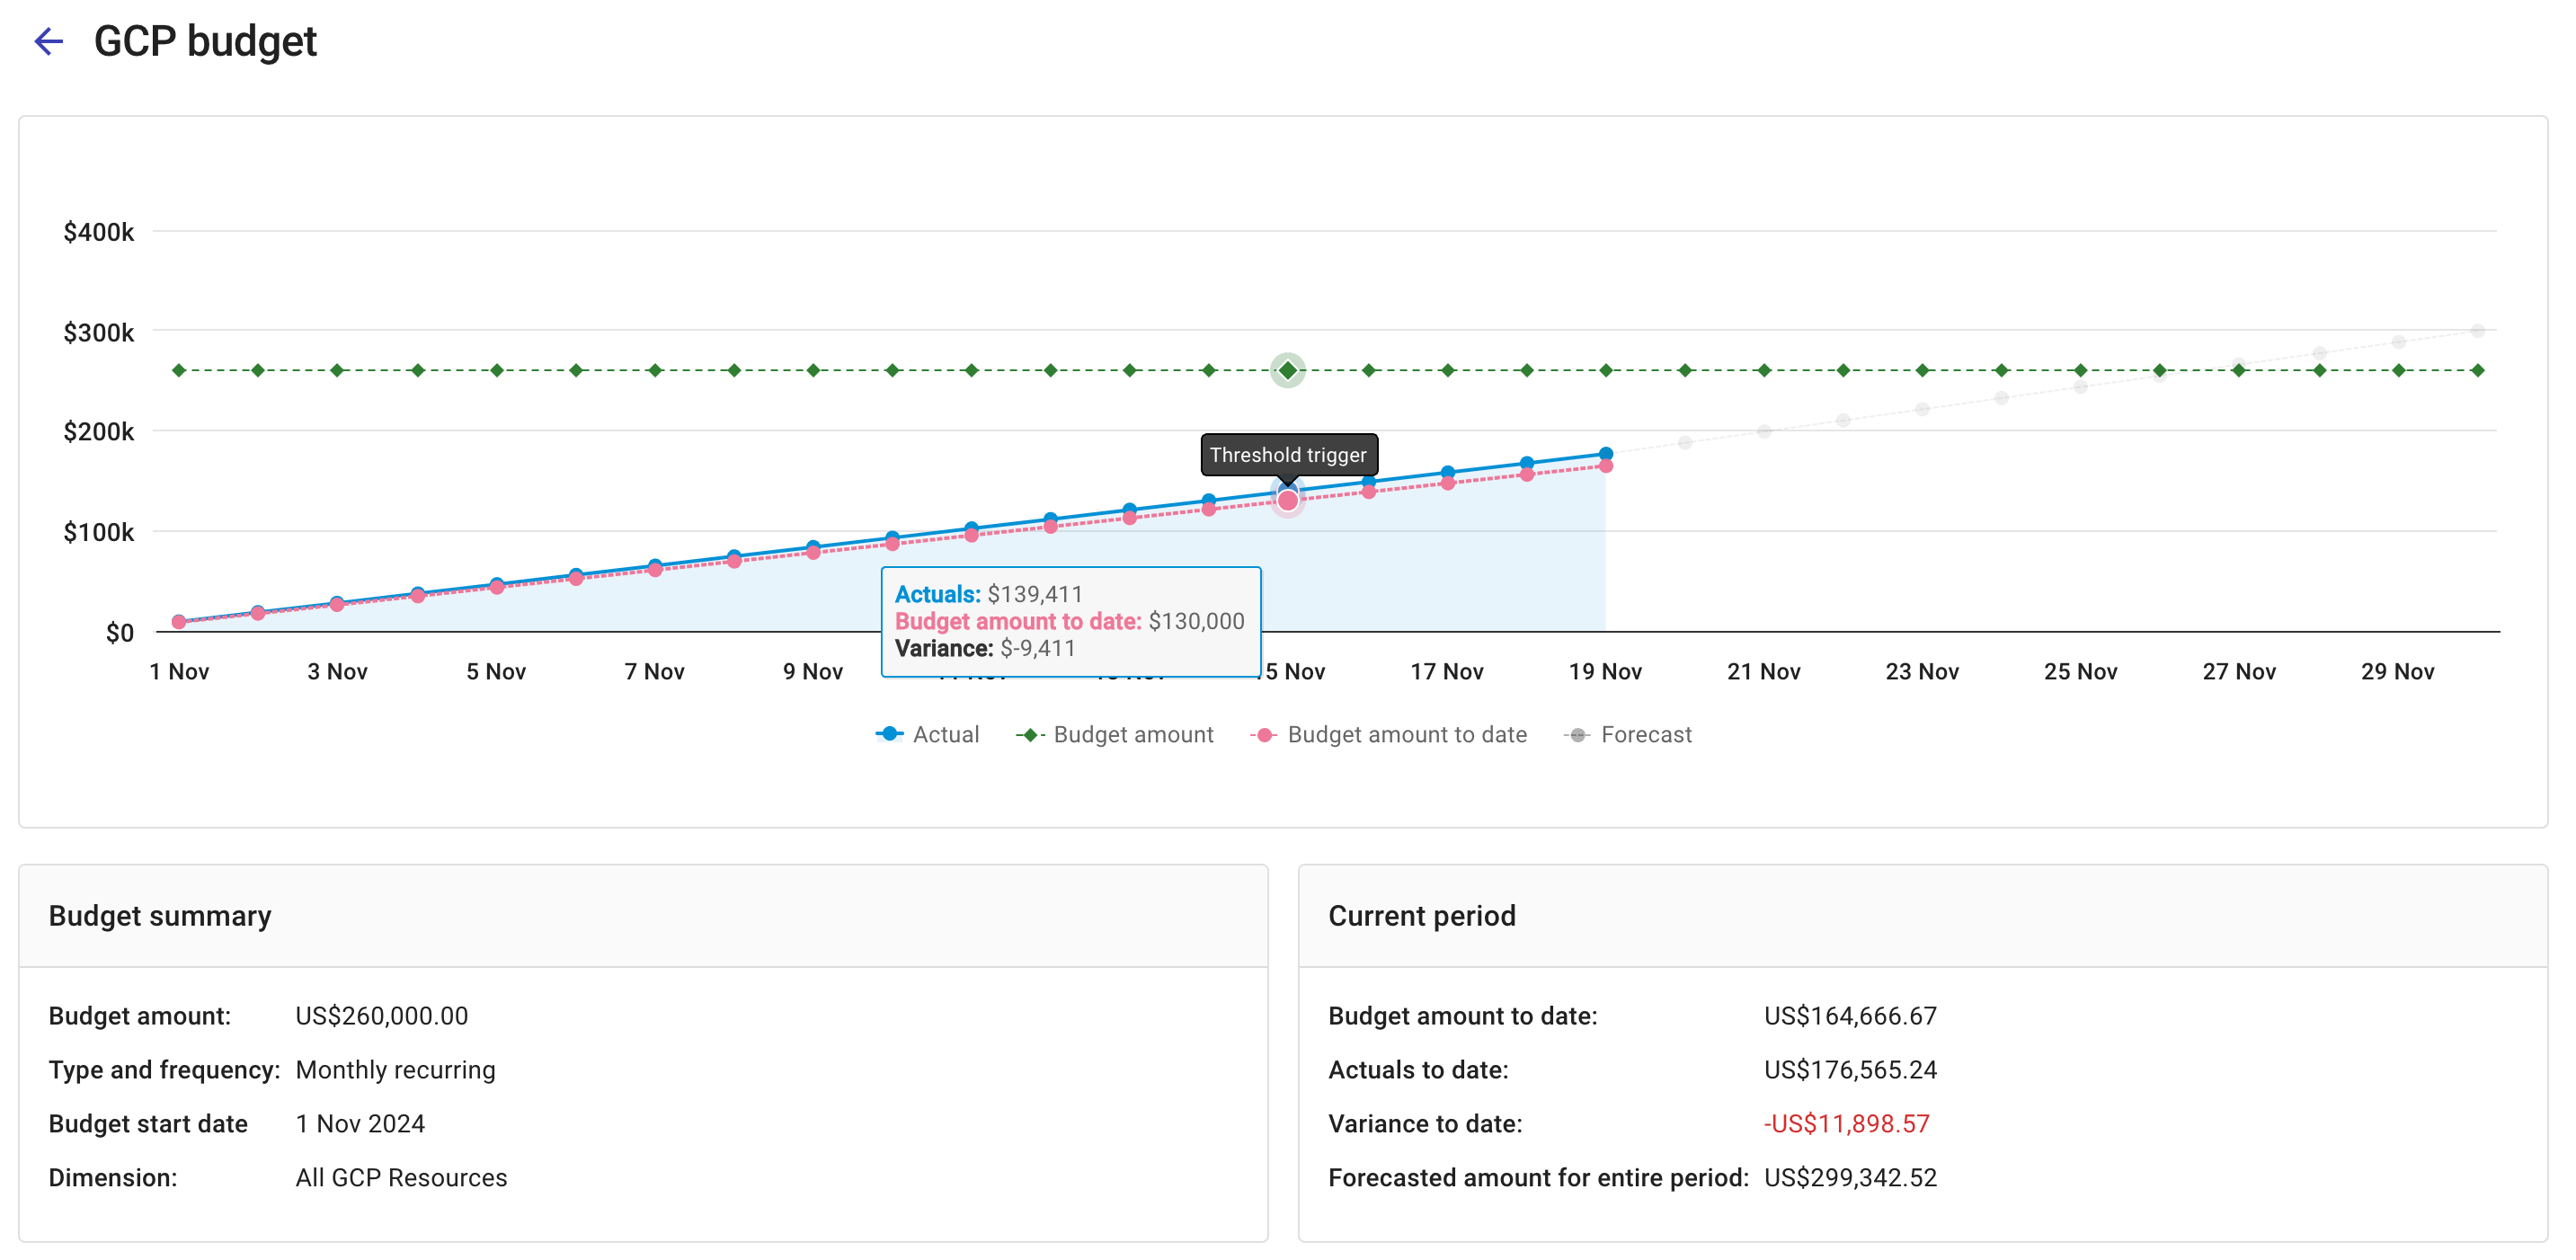
Task: Click the $300k y-axis label
Action: [x=99, y=333]
